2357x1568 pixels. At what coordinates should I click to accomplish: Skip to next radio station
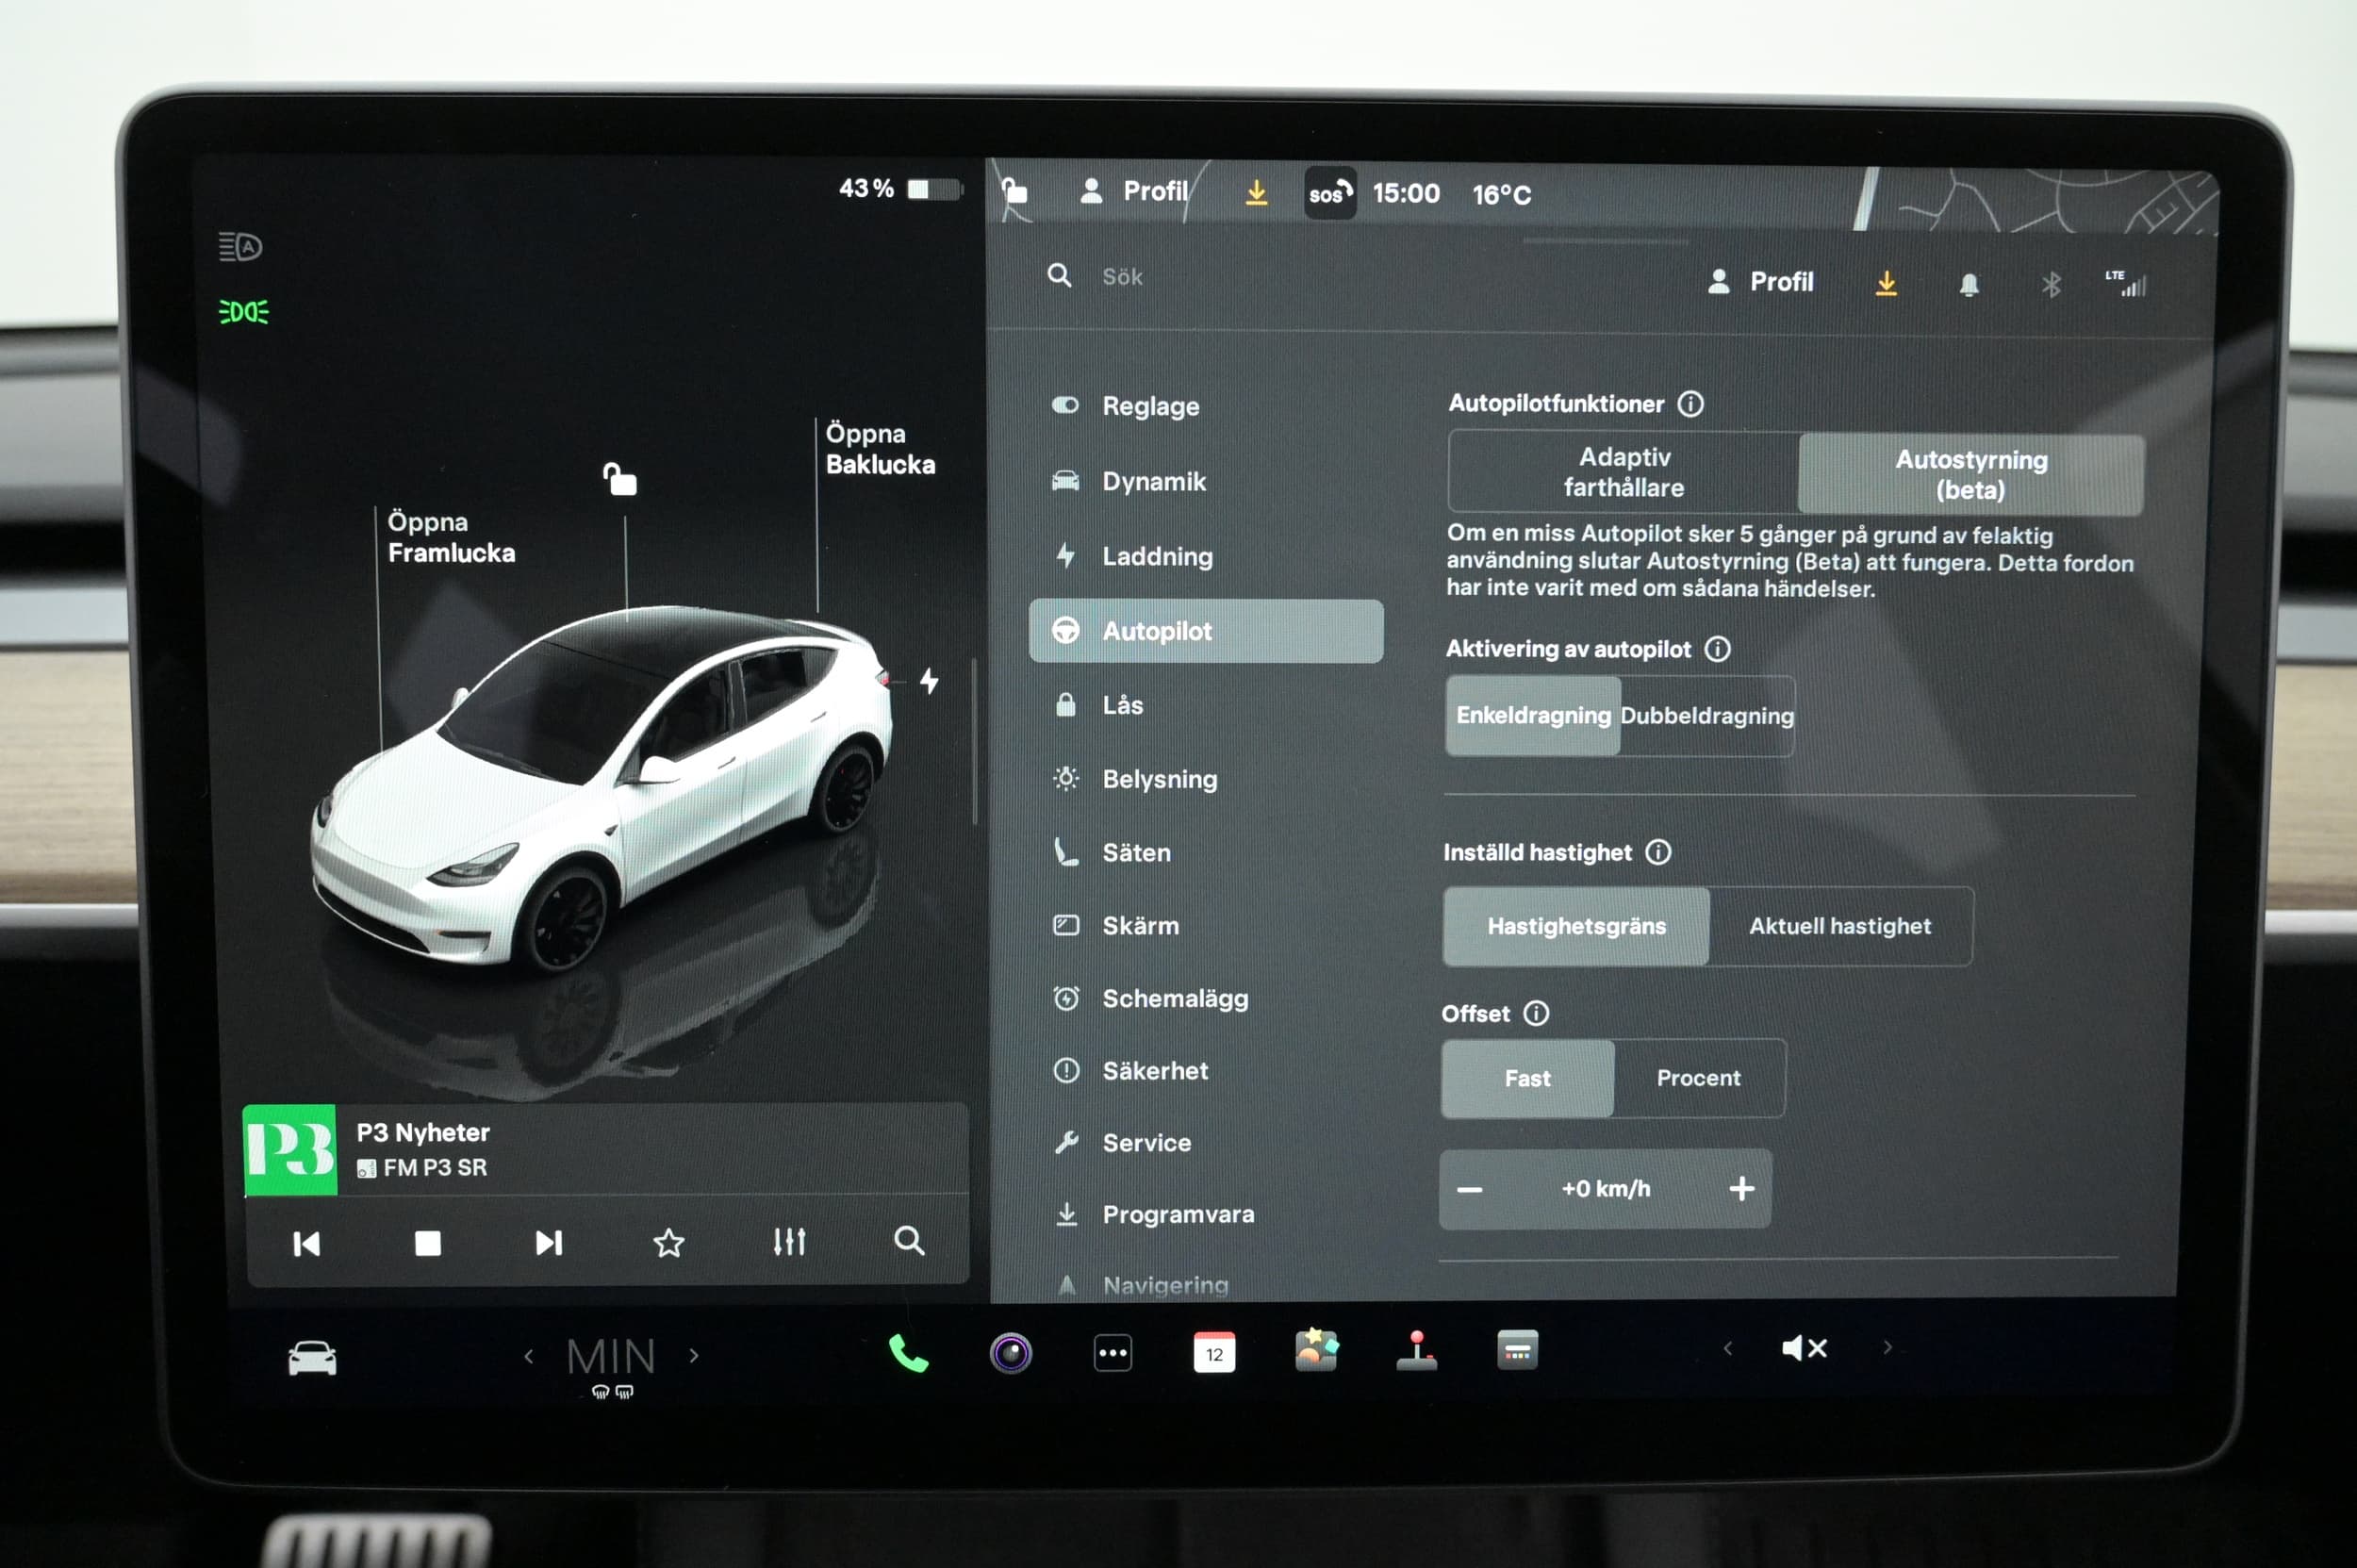(x=548, y=1243)
